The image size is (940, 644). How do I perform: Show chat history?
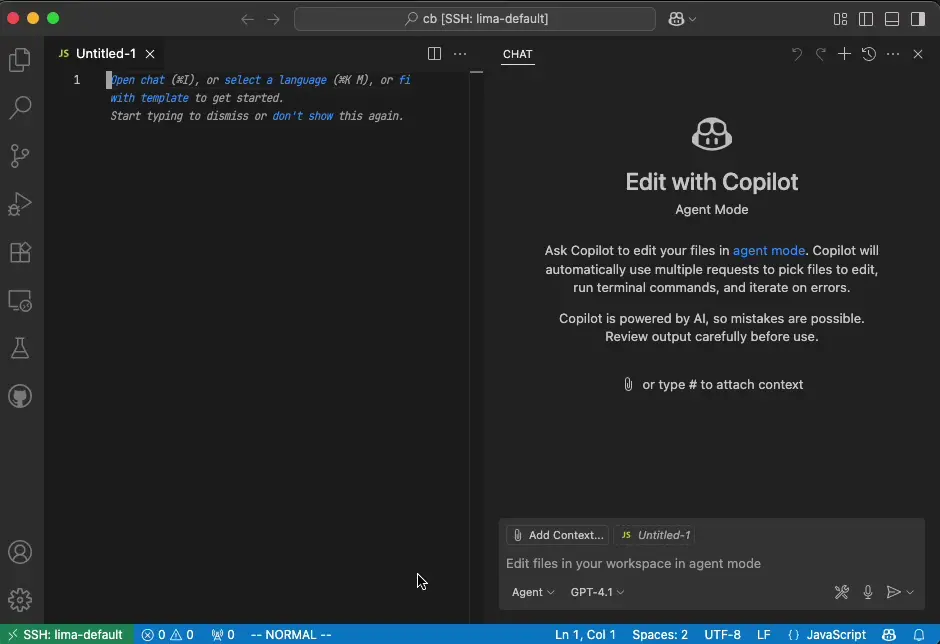[869, 54]
